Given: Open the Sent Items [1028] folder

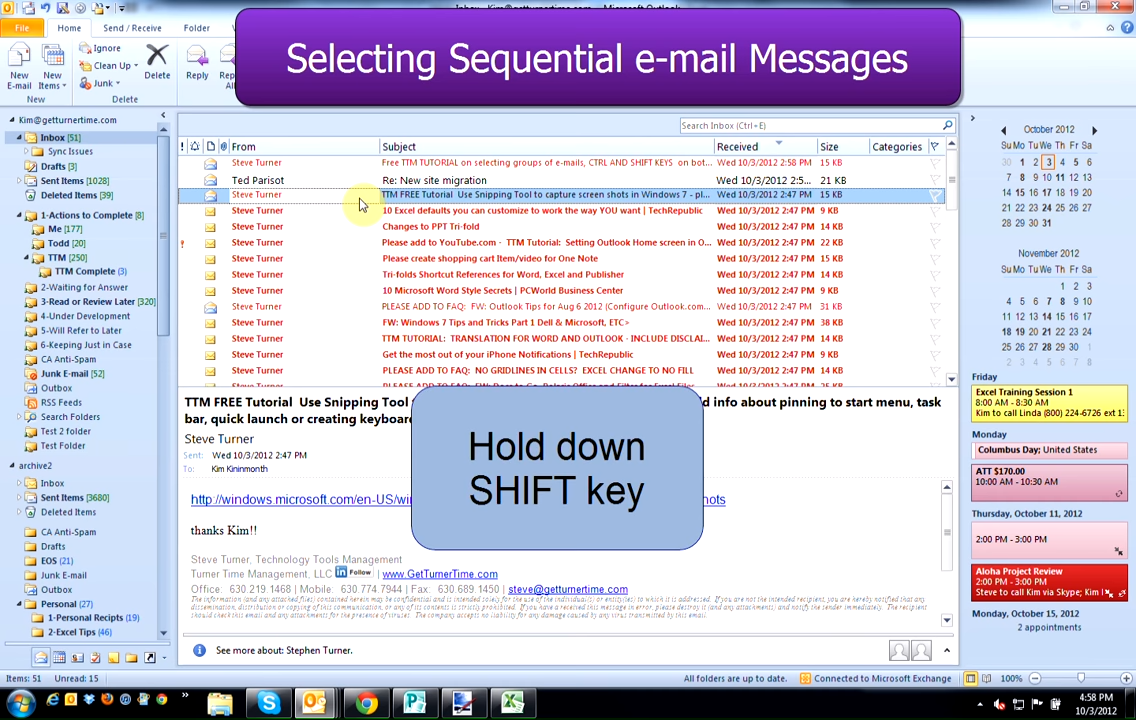Looking at the screenshot, I should [75, 180].
